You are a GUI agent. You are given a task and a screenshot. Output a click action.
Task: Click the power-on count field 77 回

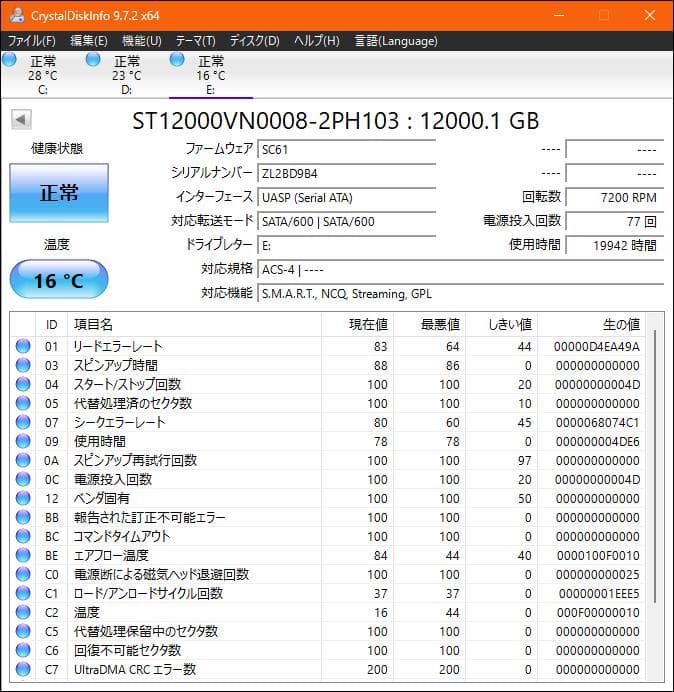coord(614,221)
